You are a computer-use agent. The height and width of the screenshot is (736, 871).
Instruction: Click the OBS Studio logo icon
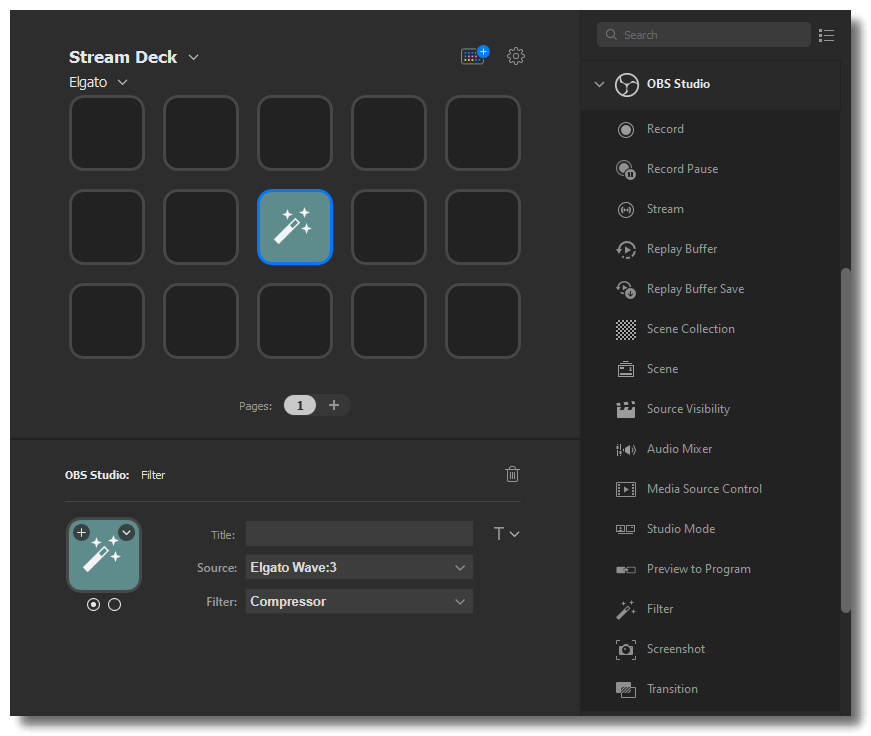click(x=627, y=84)
